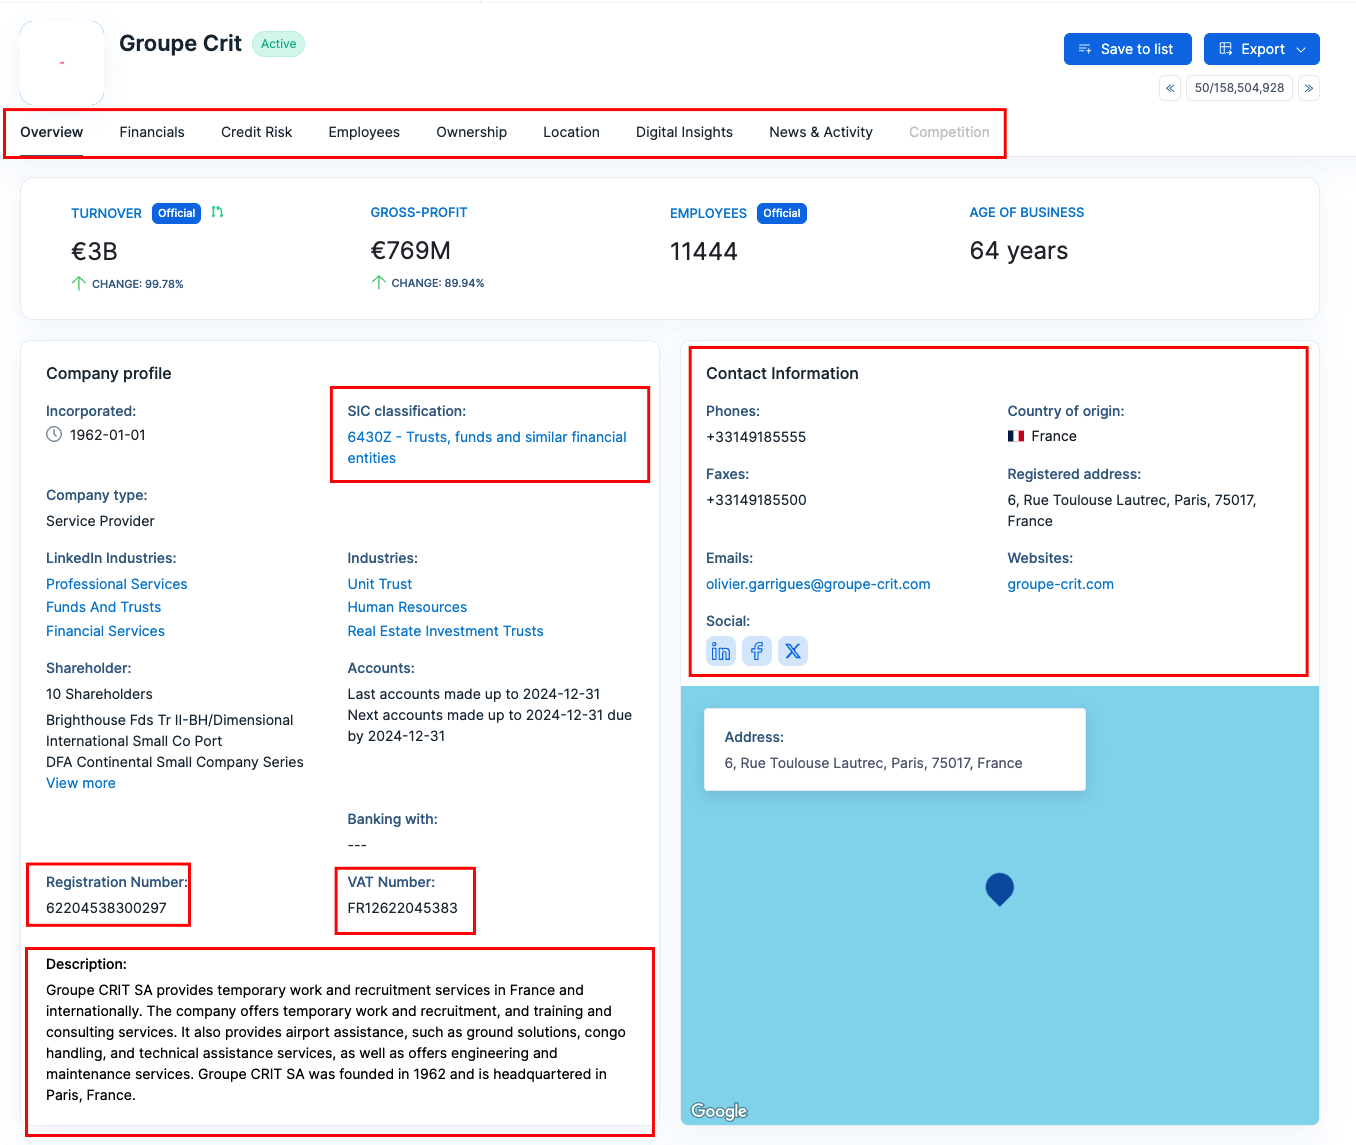Image resolution: width=1356 pixels, height=1145 pixels.
Task: Open the Unit Trust industry link
Action: tap(380, 584)
